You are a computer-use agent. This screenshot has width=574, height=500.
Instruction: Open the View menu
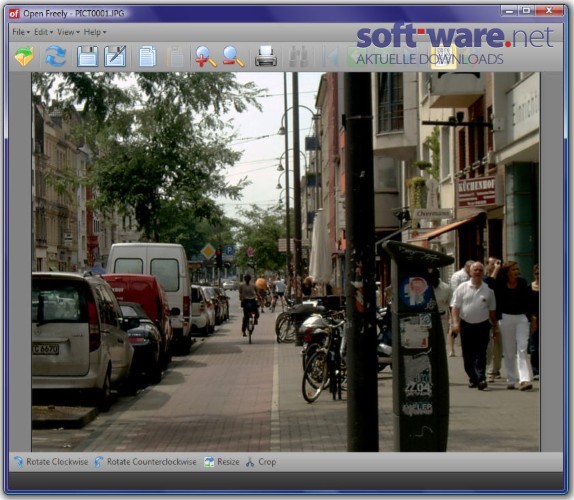(x=68, y=32)
